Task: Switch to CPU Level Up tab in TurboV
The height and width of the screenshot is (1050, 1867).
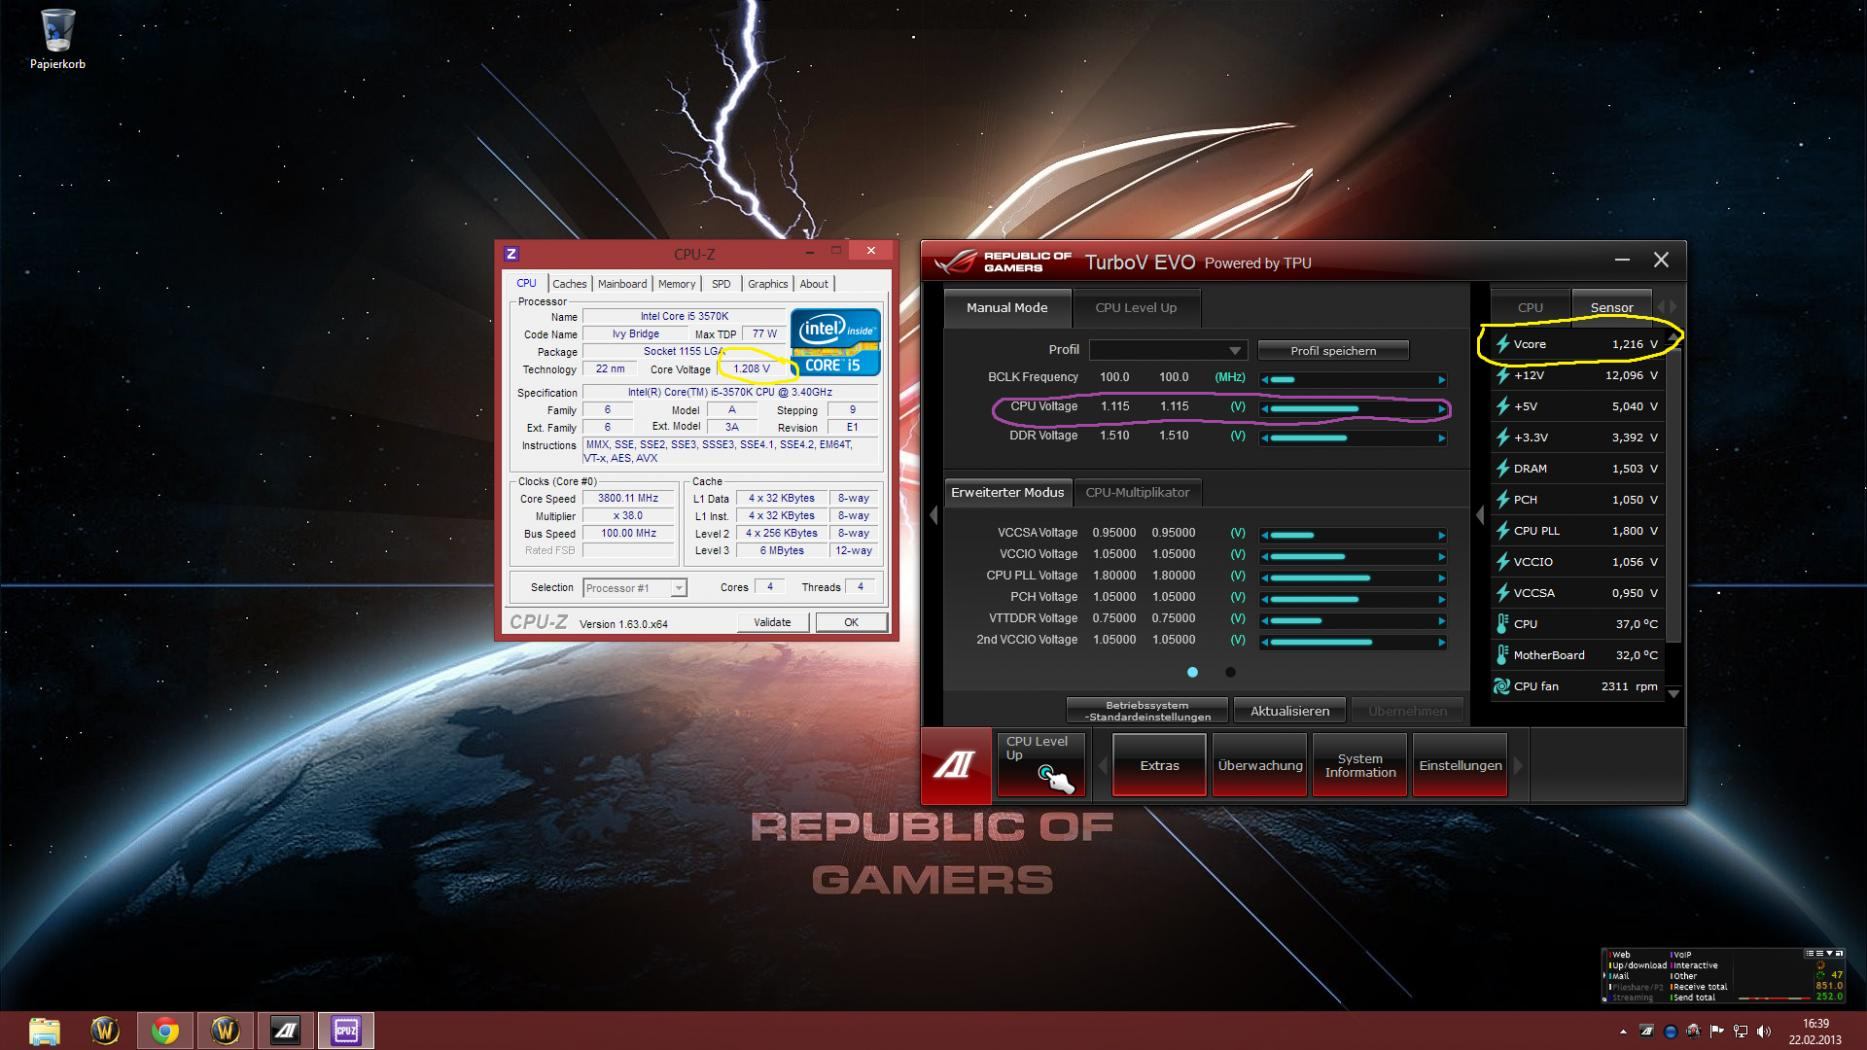Action: (x=1136, y=308)
